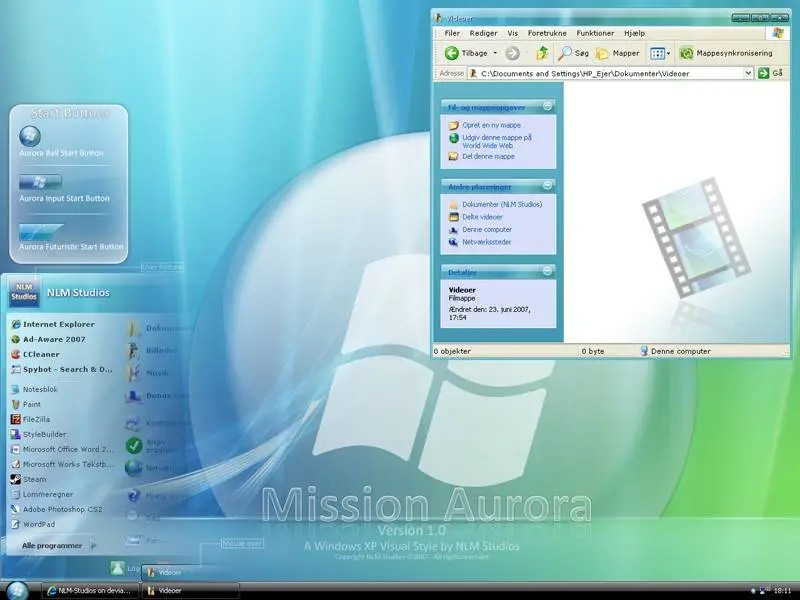Open Lommeregner calculator entry
The height and width of the screenshot is (600, 800).
pyautogui.click(x=42, y=494)
